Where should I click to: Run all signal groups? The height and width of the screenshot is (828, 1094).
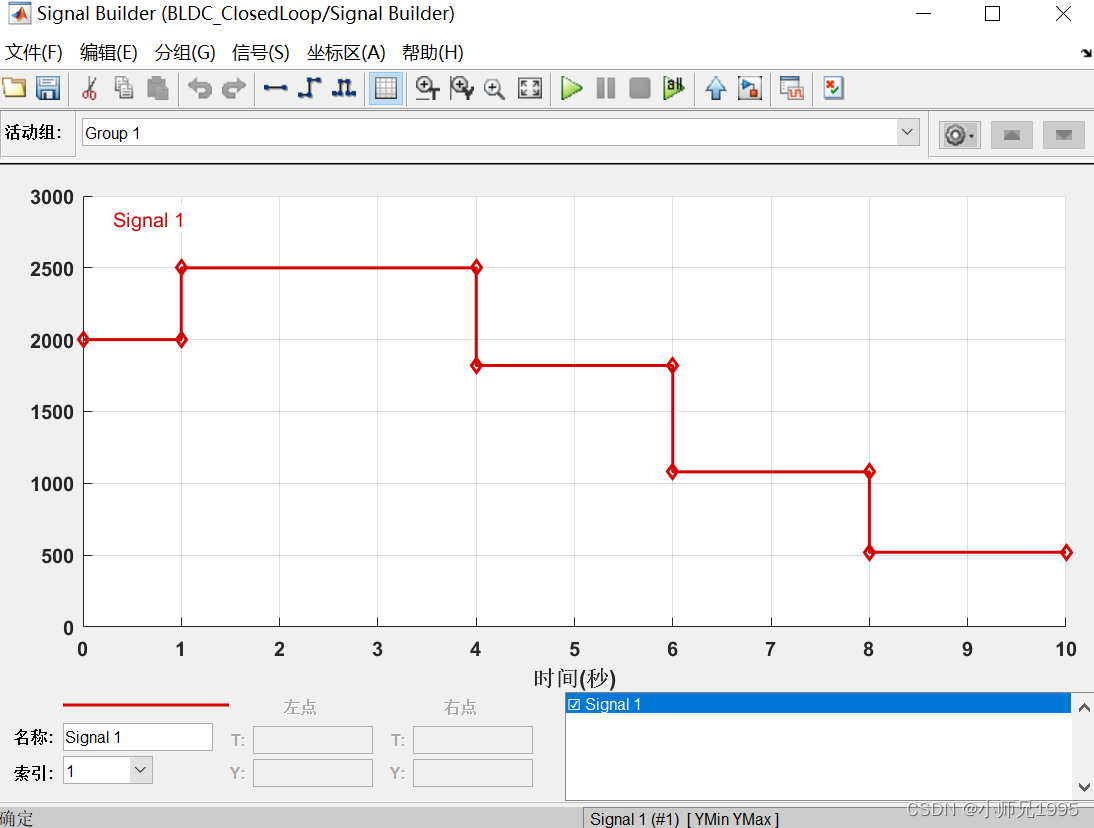pos(674,88)
